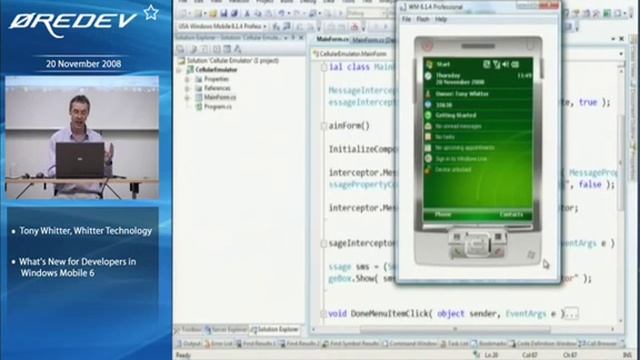The height and width of the screenshot is (360, 640).
Task: Tap Device unlocked on the emulator Today screen
Action: pyautogui.click(x=453, y=169)
